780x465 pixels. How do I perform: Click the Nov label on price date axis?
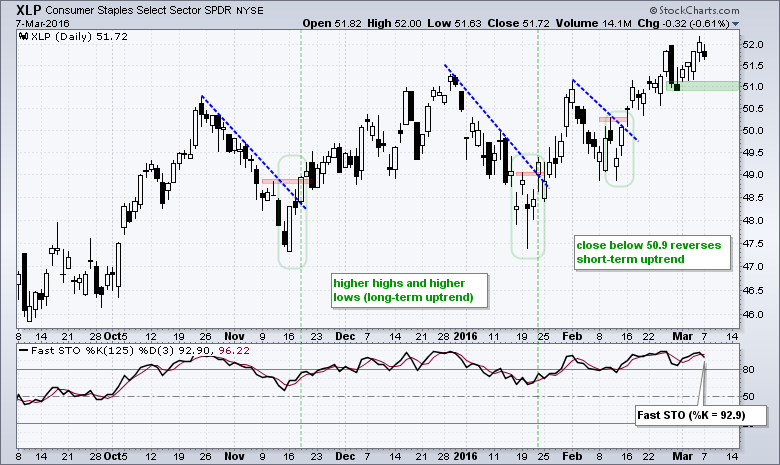click(234, 337)
